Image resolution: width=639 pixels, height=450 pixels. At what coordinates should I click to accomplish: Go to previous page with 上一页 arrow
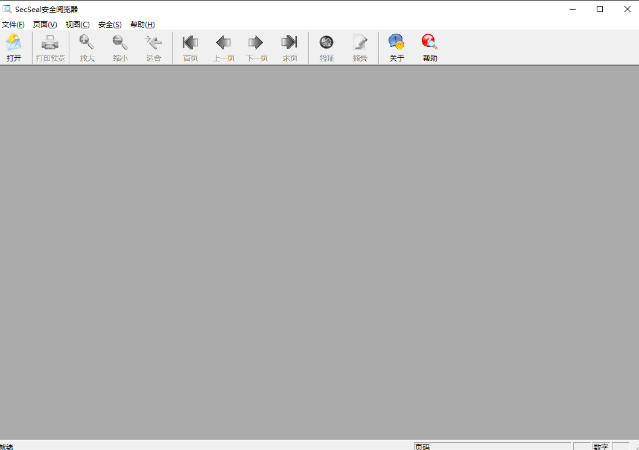(x=223, y=46)
